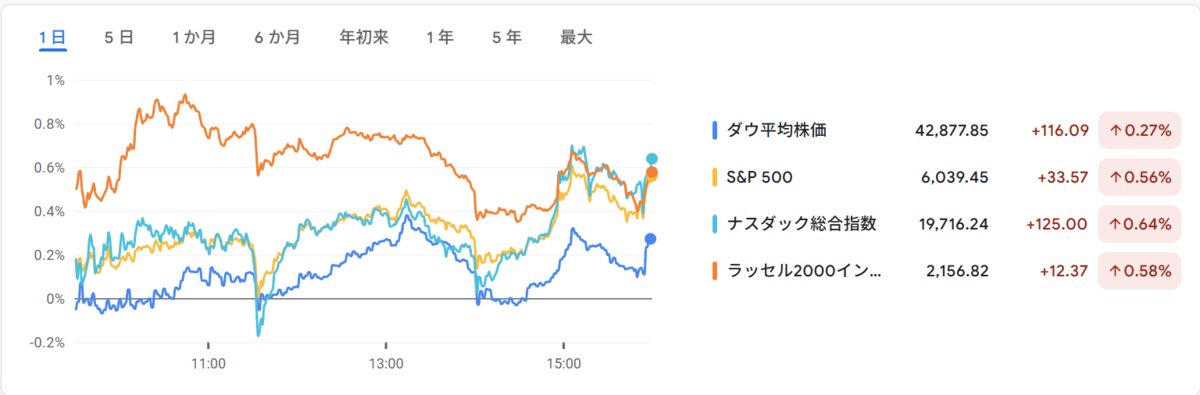Click the light blue Nasdaq endpoint dot
The width and height of the screenshot is (1200, 395).
(651, 159)
